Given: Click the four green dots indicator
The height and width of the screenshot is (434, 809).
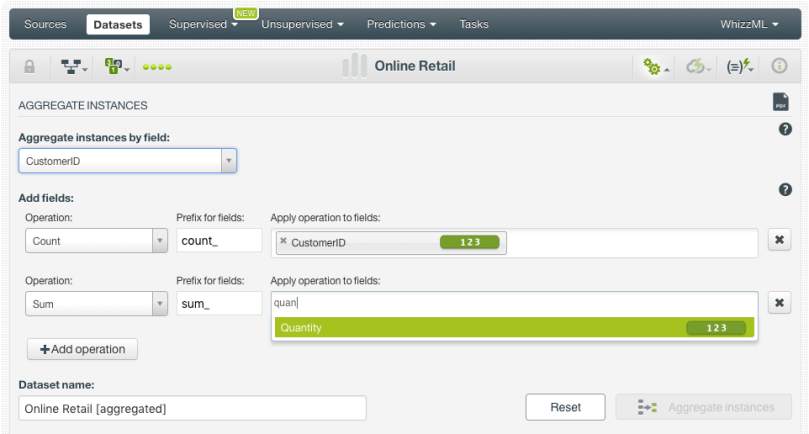Looking at the screenshot, I should (157, 67).
